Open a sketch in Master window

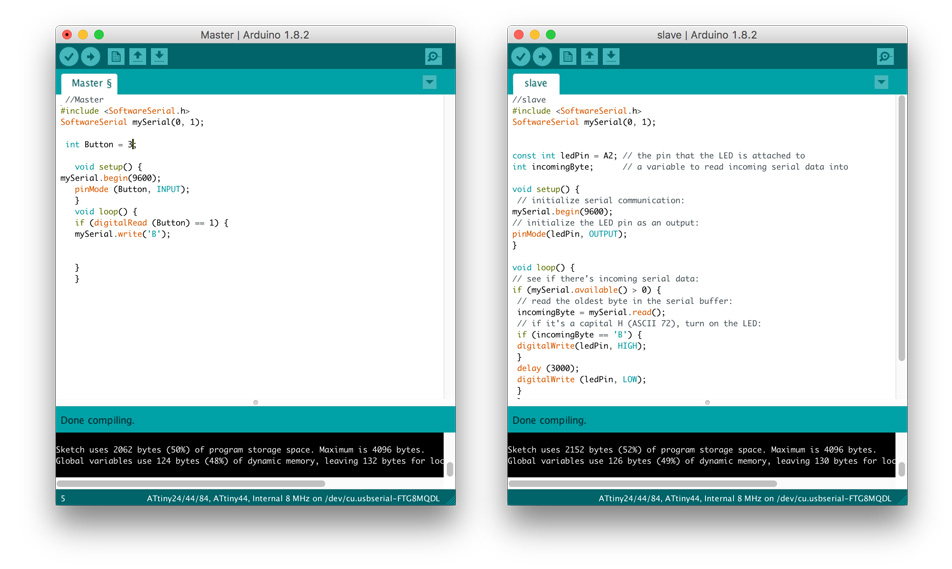(138, 56)
